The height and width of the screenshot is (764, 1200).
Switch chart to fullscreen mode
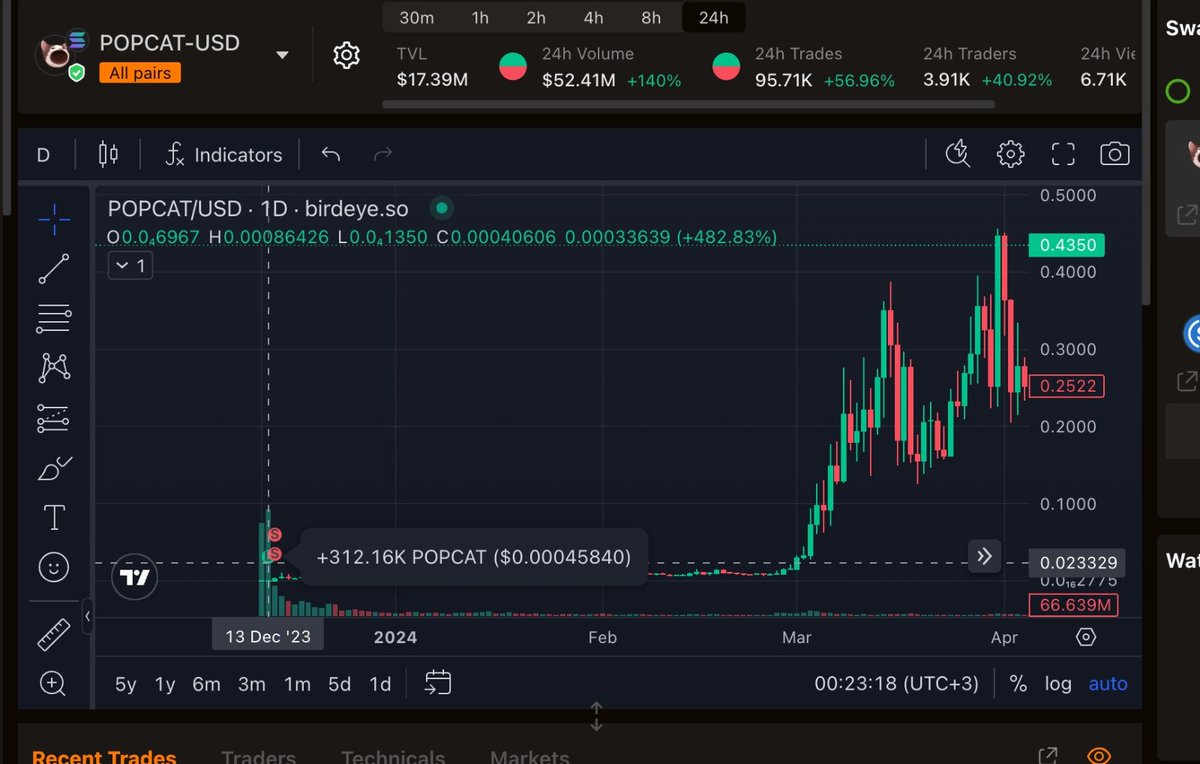[1063, 154]
